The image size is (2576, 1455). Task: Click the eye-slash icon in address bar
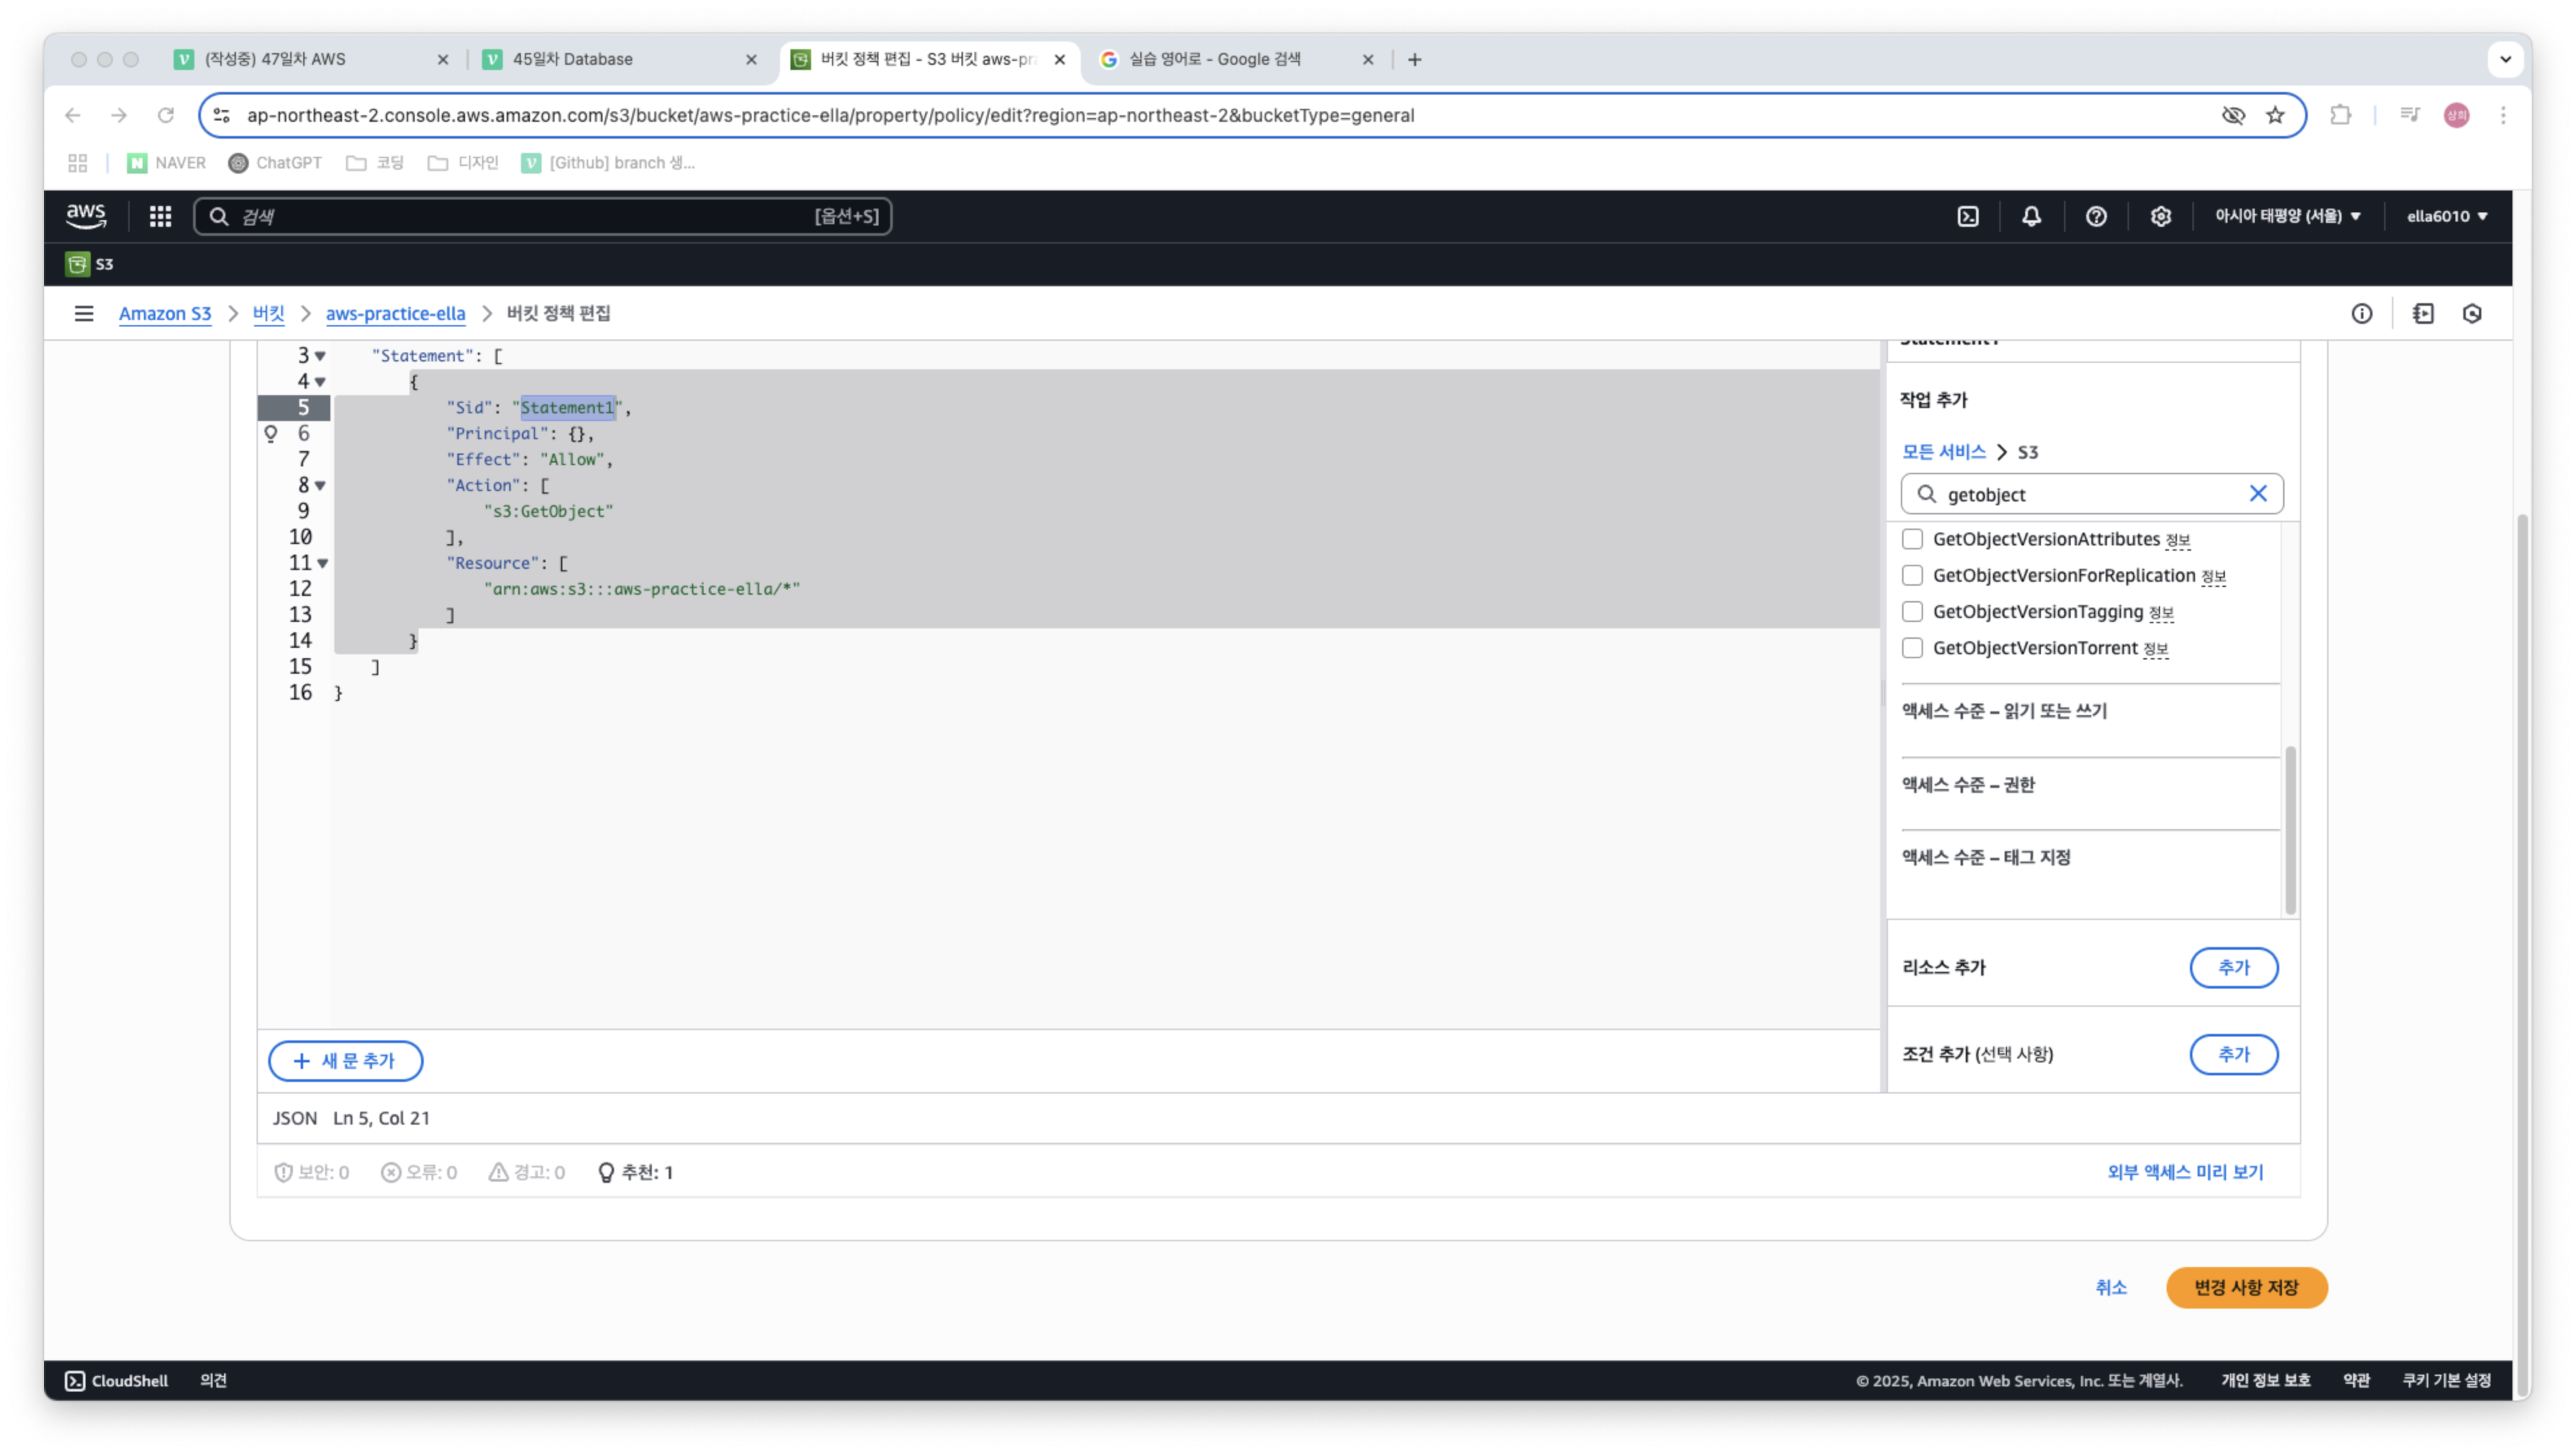(2233, 115)
